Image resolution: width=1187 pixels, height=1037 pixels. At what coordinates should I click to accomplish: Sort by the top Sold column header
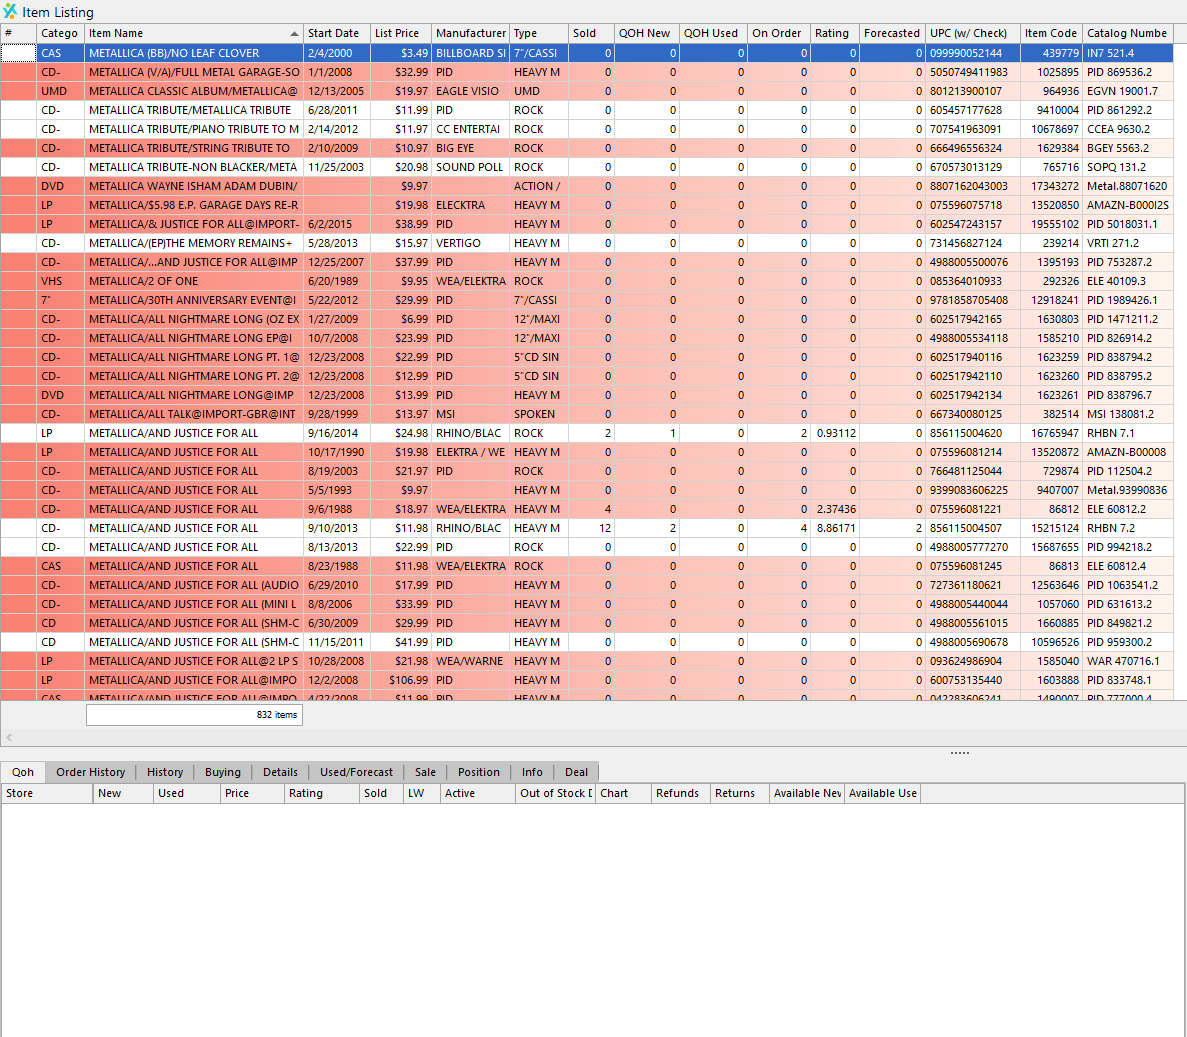pos(590,33)
